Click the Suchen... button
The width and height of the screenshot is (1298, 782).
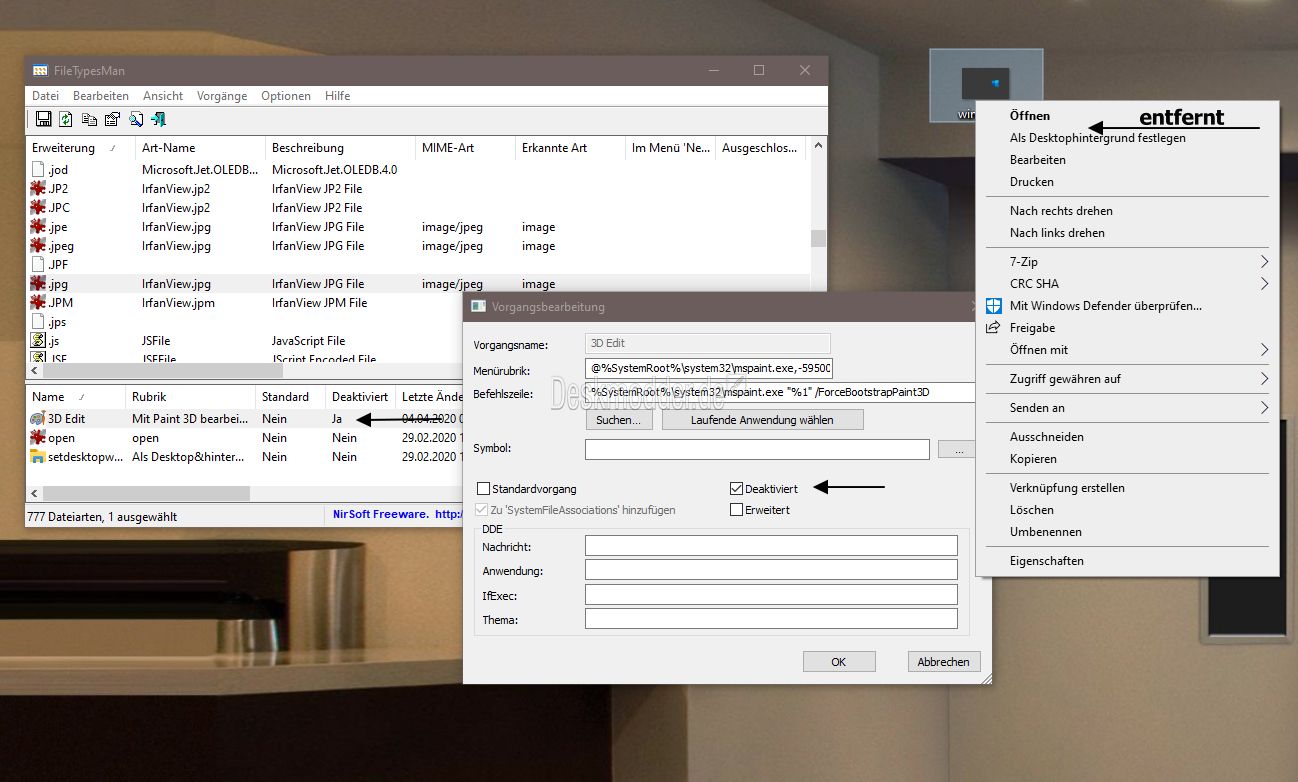[x=619, y=420]
